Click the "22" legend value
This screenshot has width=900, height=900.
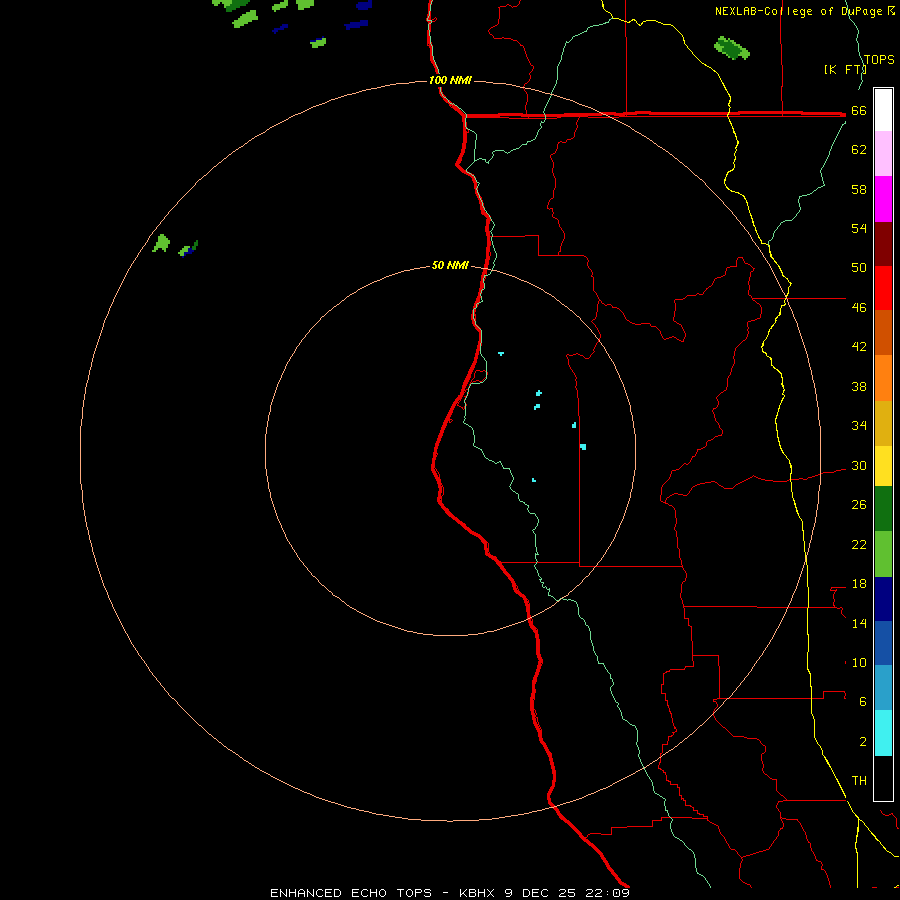[859, 545]
